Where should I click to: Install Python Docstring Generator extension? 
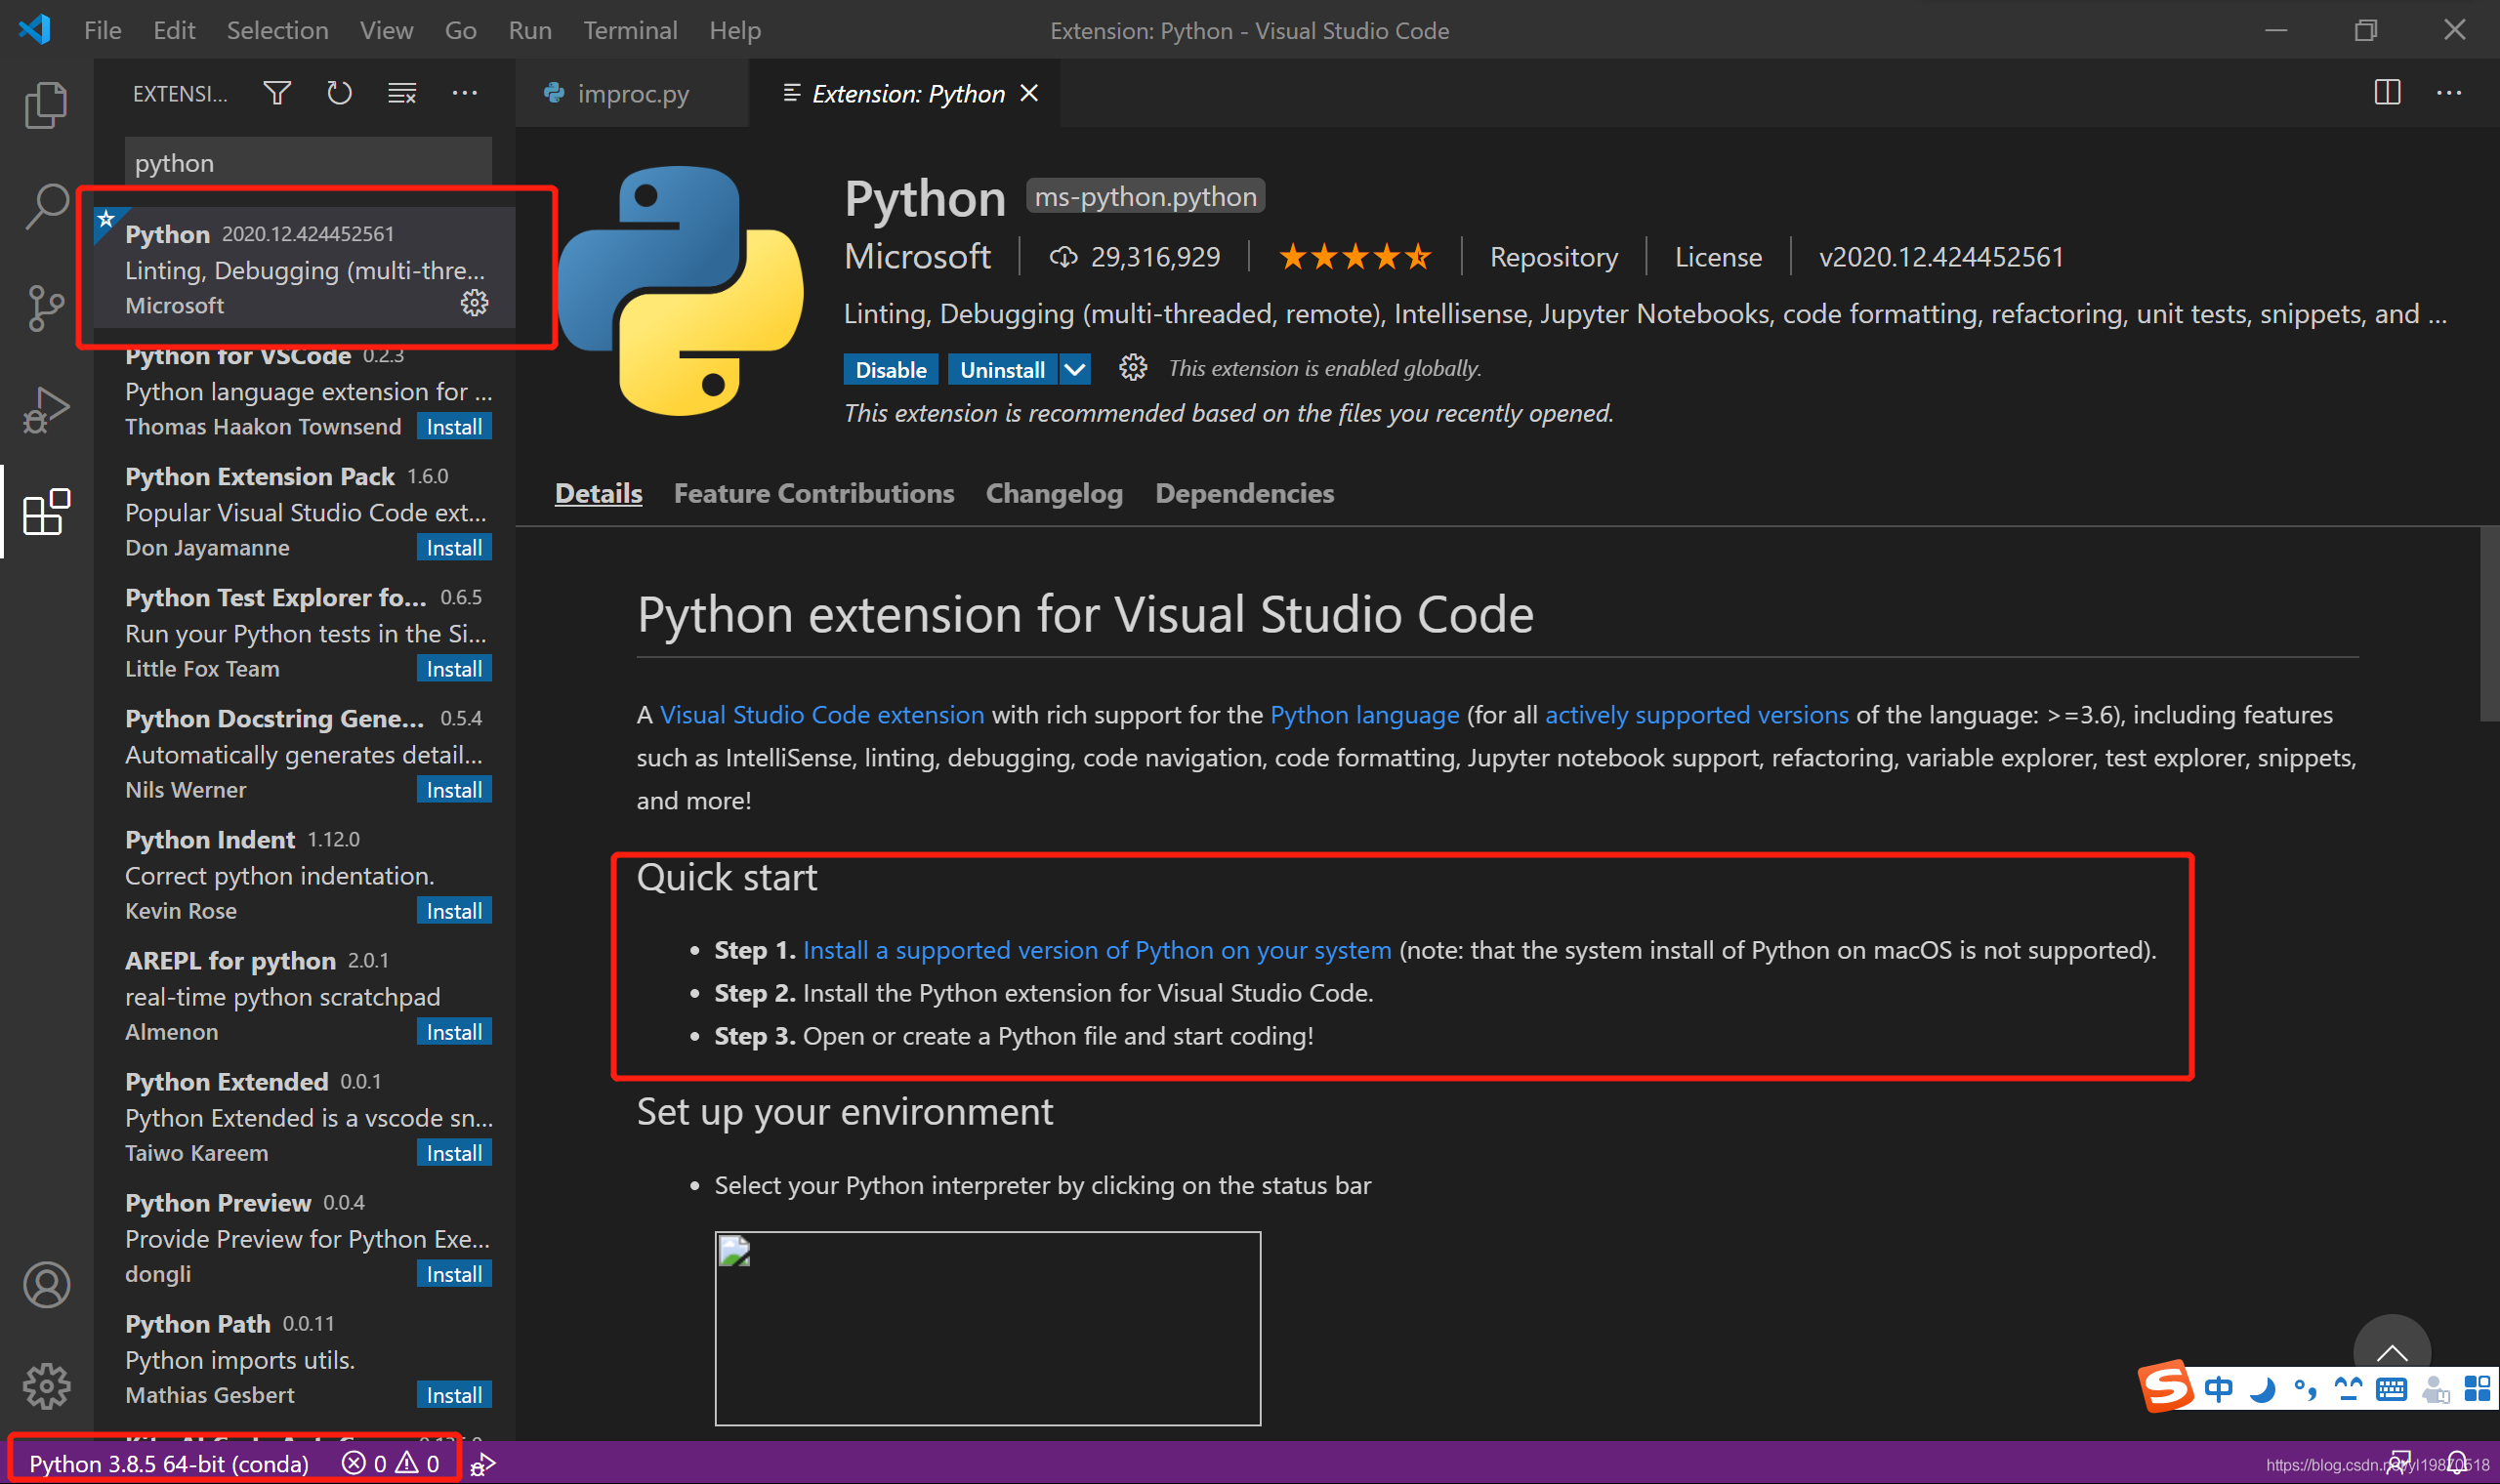pos(454,790)
